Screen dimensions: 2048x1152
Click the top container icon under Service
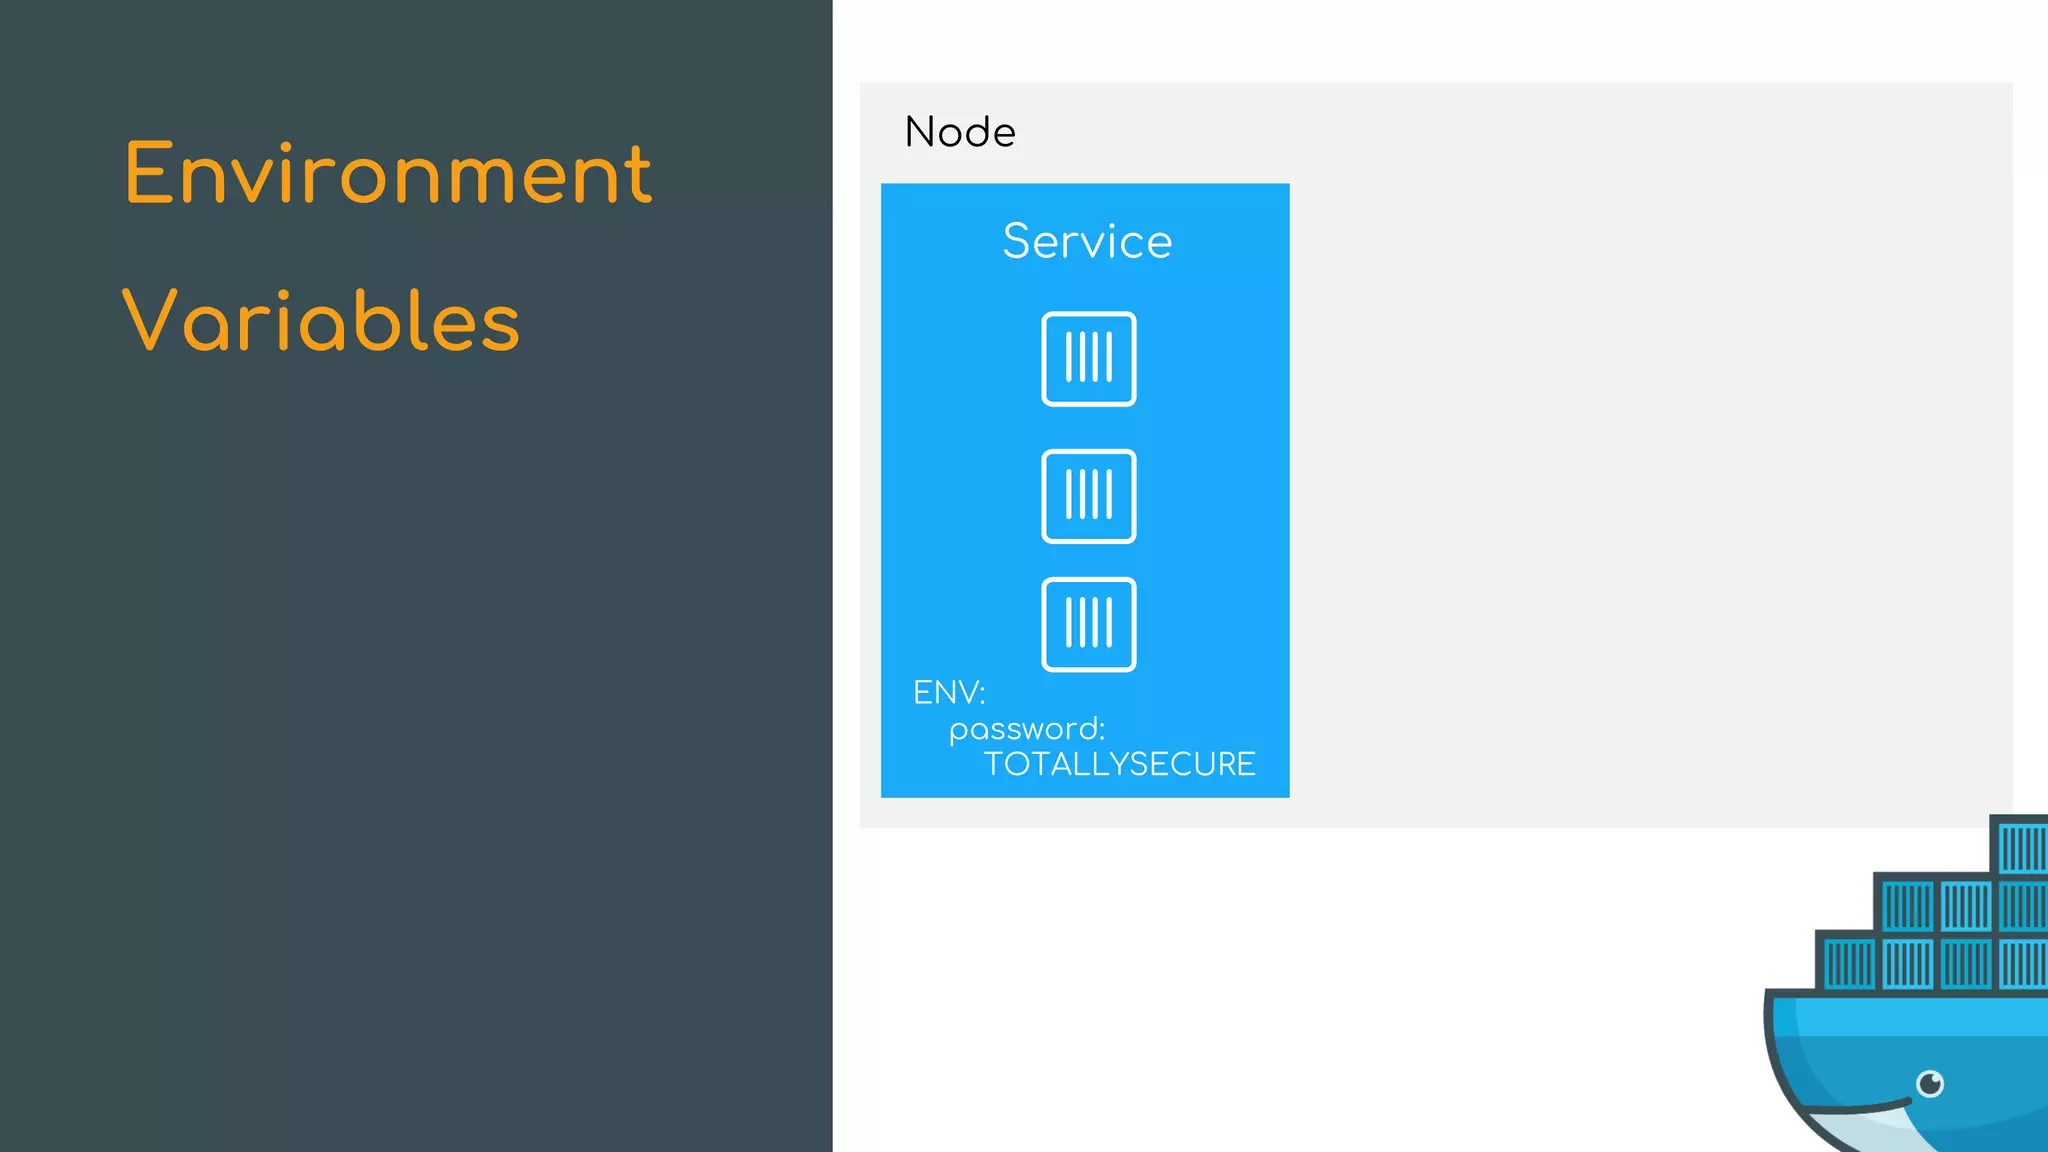(1088, 359)
